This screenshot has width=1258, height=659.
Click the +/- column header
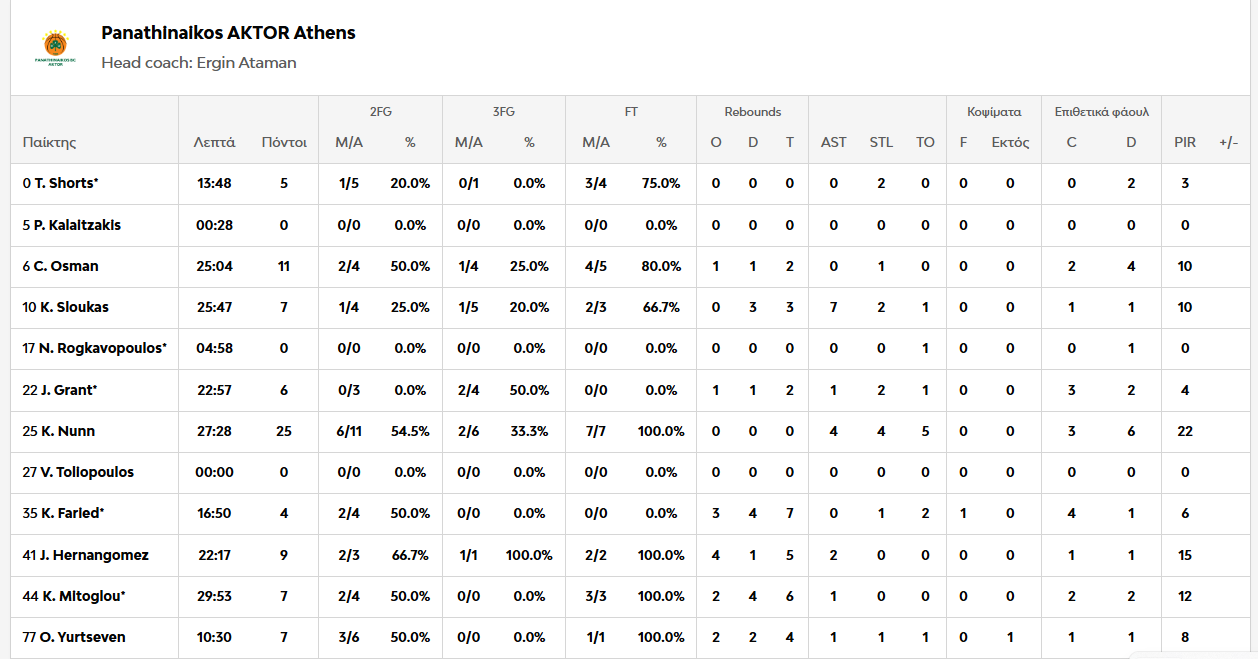coord(1228,142)
